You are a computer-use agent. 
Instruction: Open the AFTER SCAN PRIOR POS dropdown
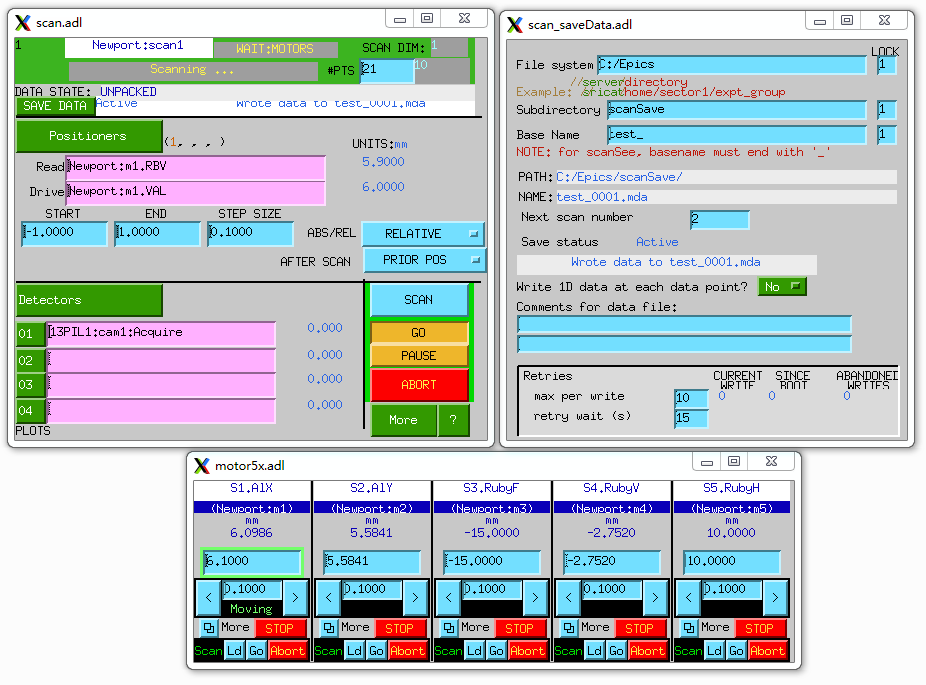click(424, 260)
